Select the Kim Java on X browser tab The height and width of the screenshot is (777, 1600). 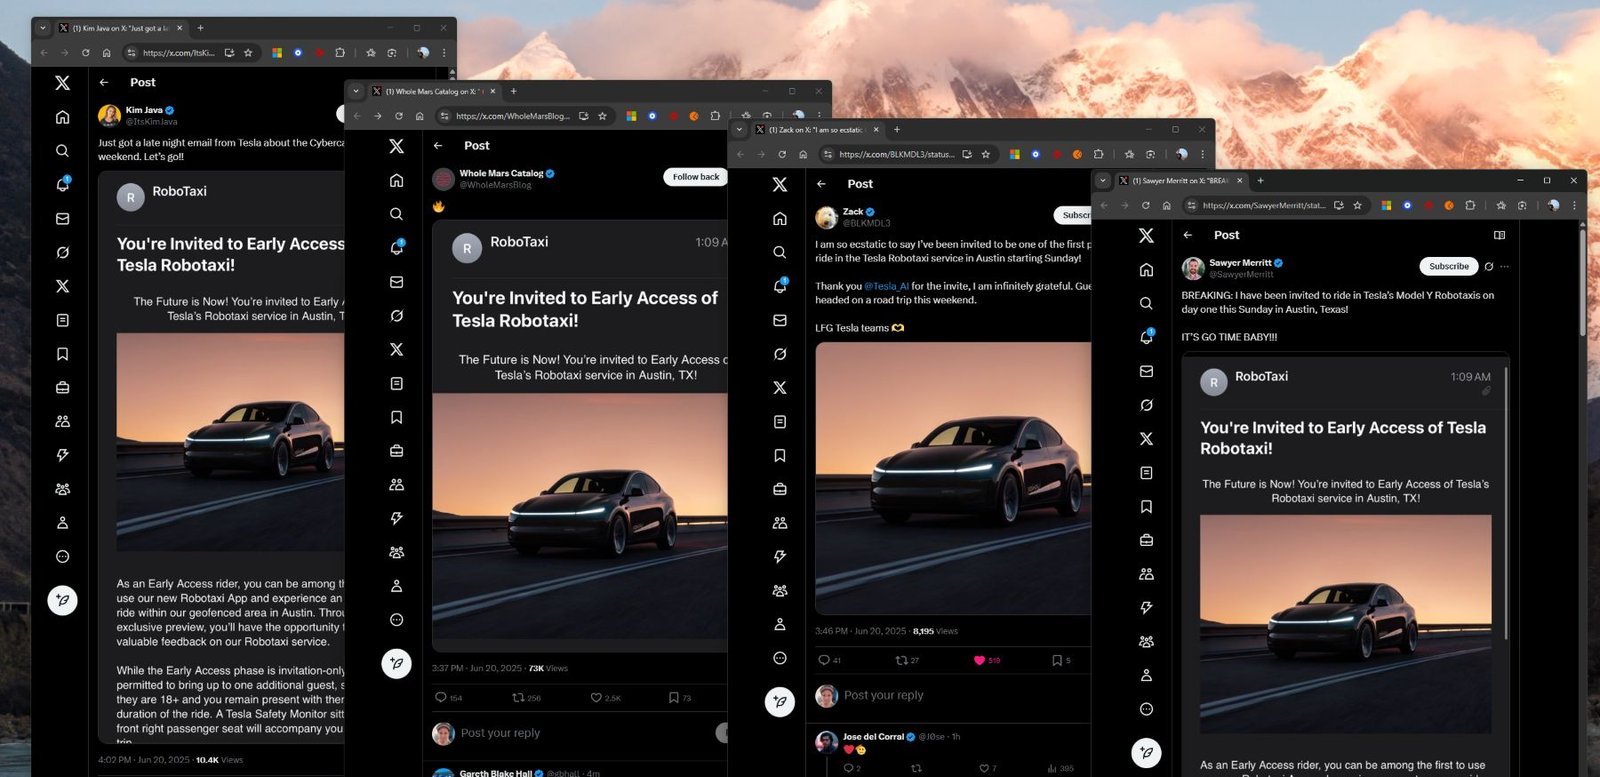coord(121,28)
